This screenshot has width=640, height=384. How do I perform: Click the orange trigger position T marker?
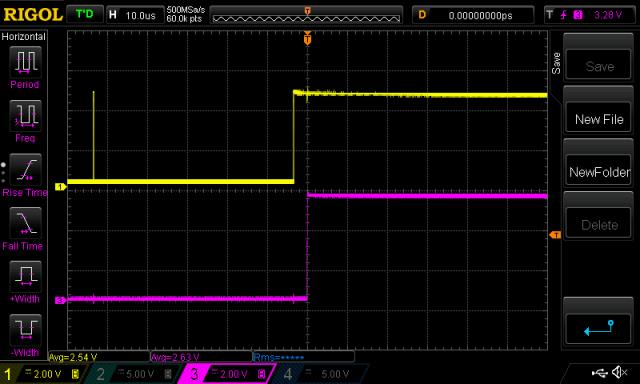[x=307, y=38]
